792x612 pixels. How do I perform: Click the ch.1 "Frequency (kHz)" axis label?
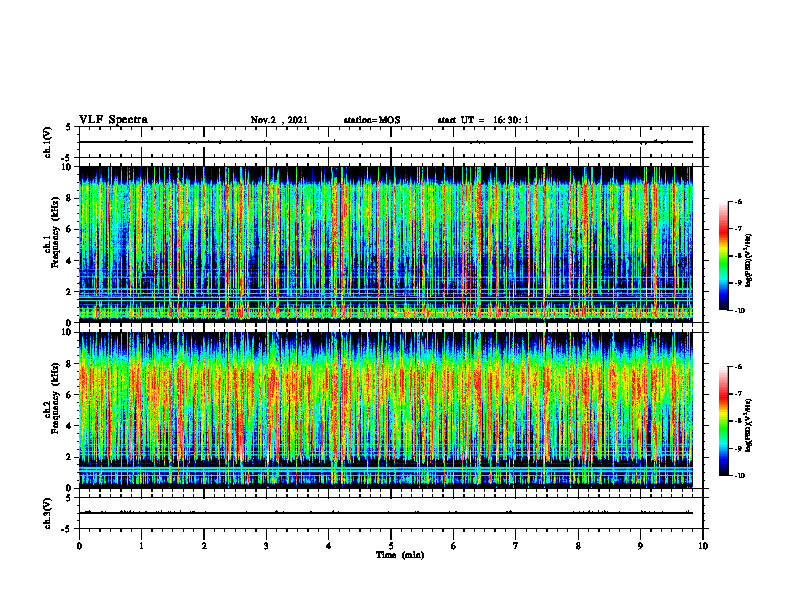click(55, 231)
